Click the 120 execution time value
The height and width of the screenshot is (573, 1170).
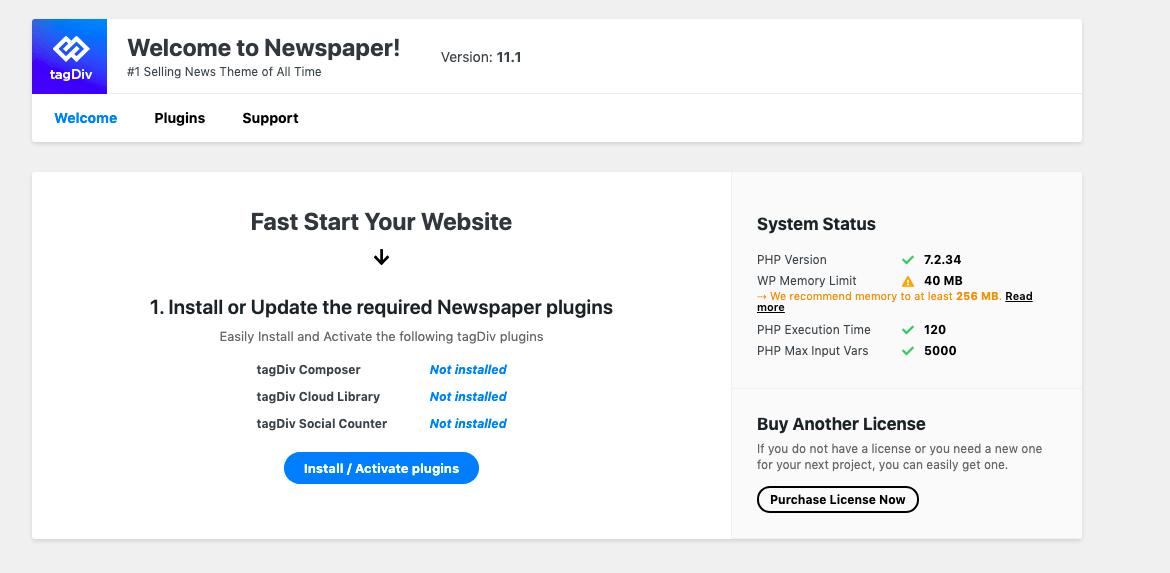click(935, 330)
